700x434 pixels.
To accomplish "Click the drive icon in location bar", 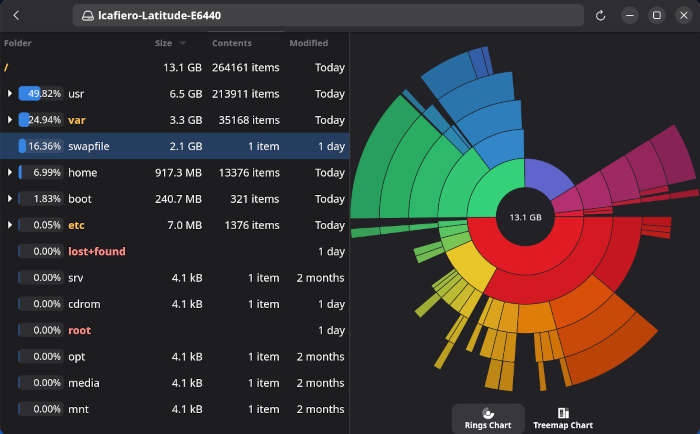I will click(x=88, y=16).
